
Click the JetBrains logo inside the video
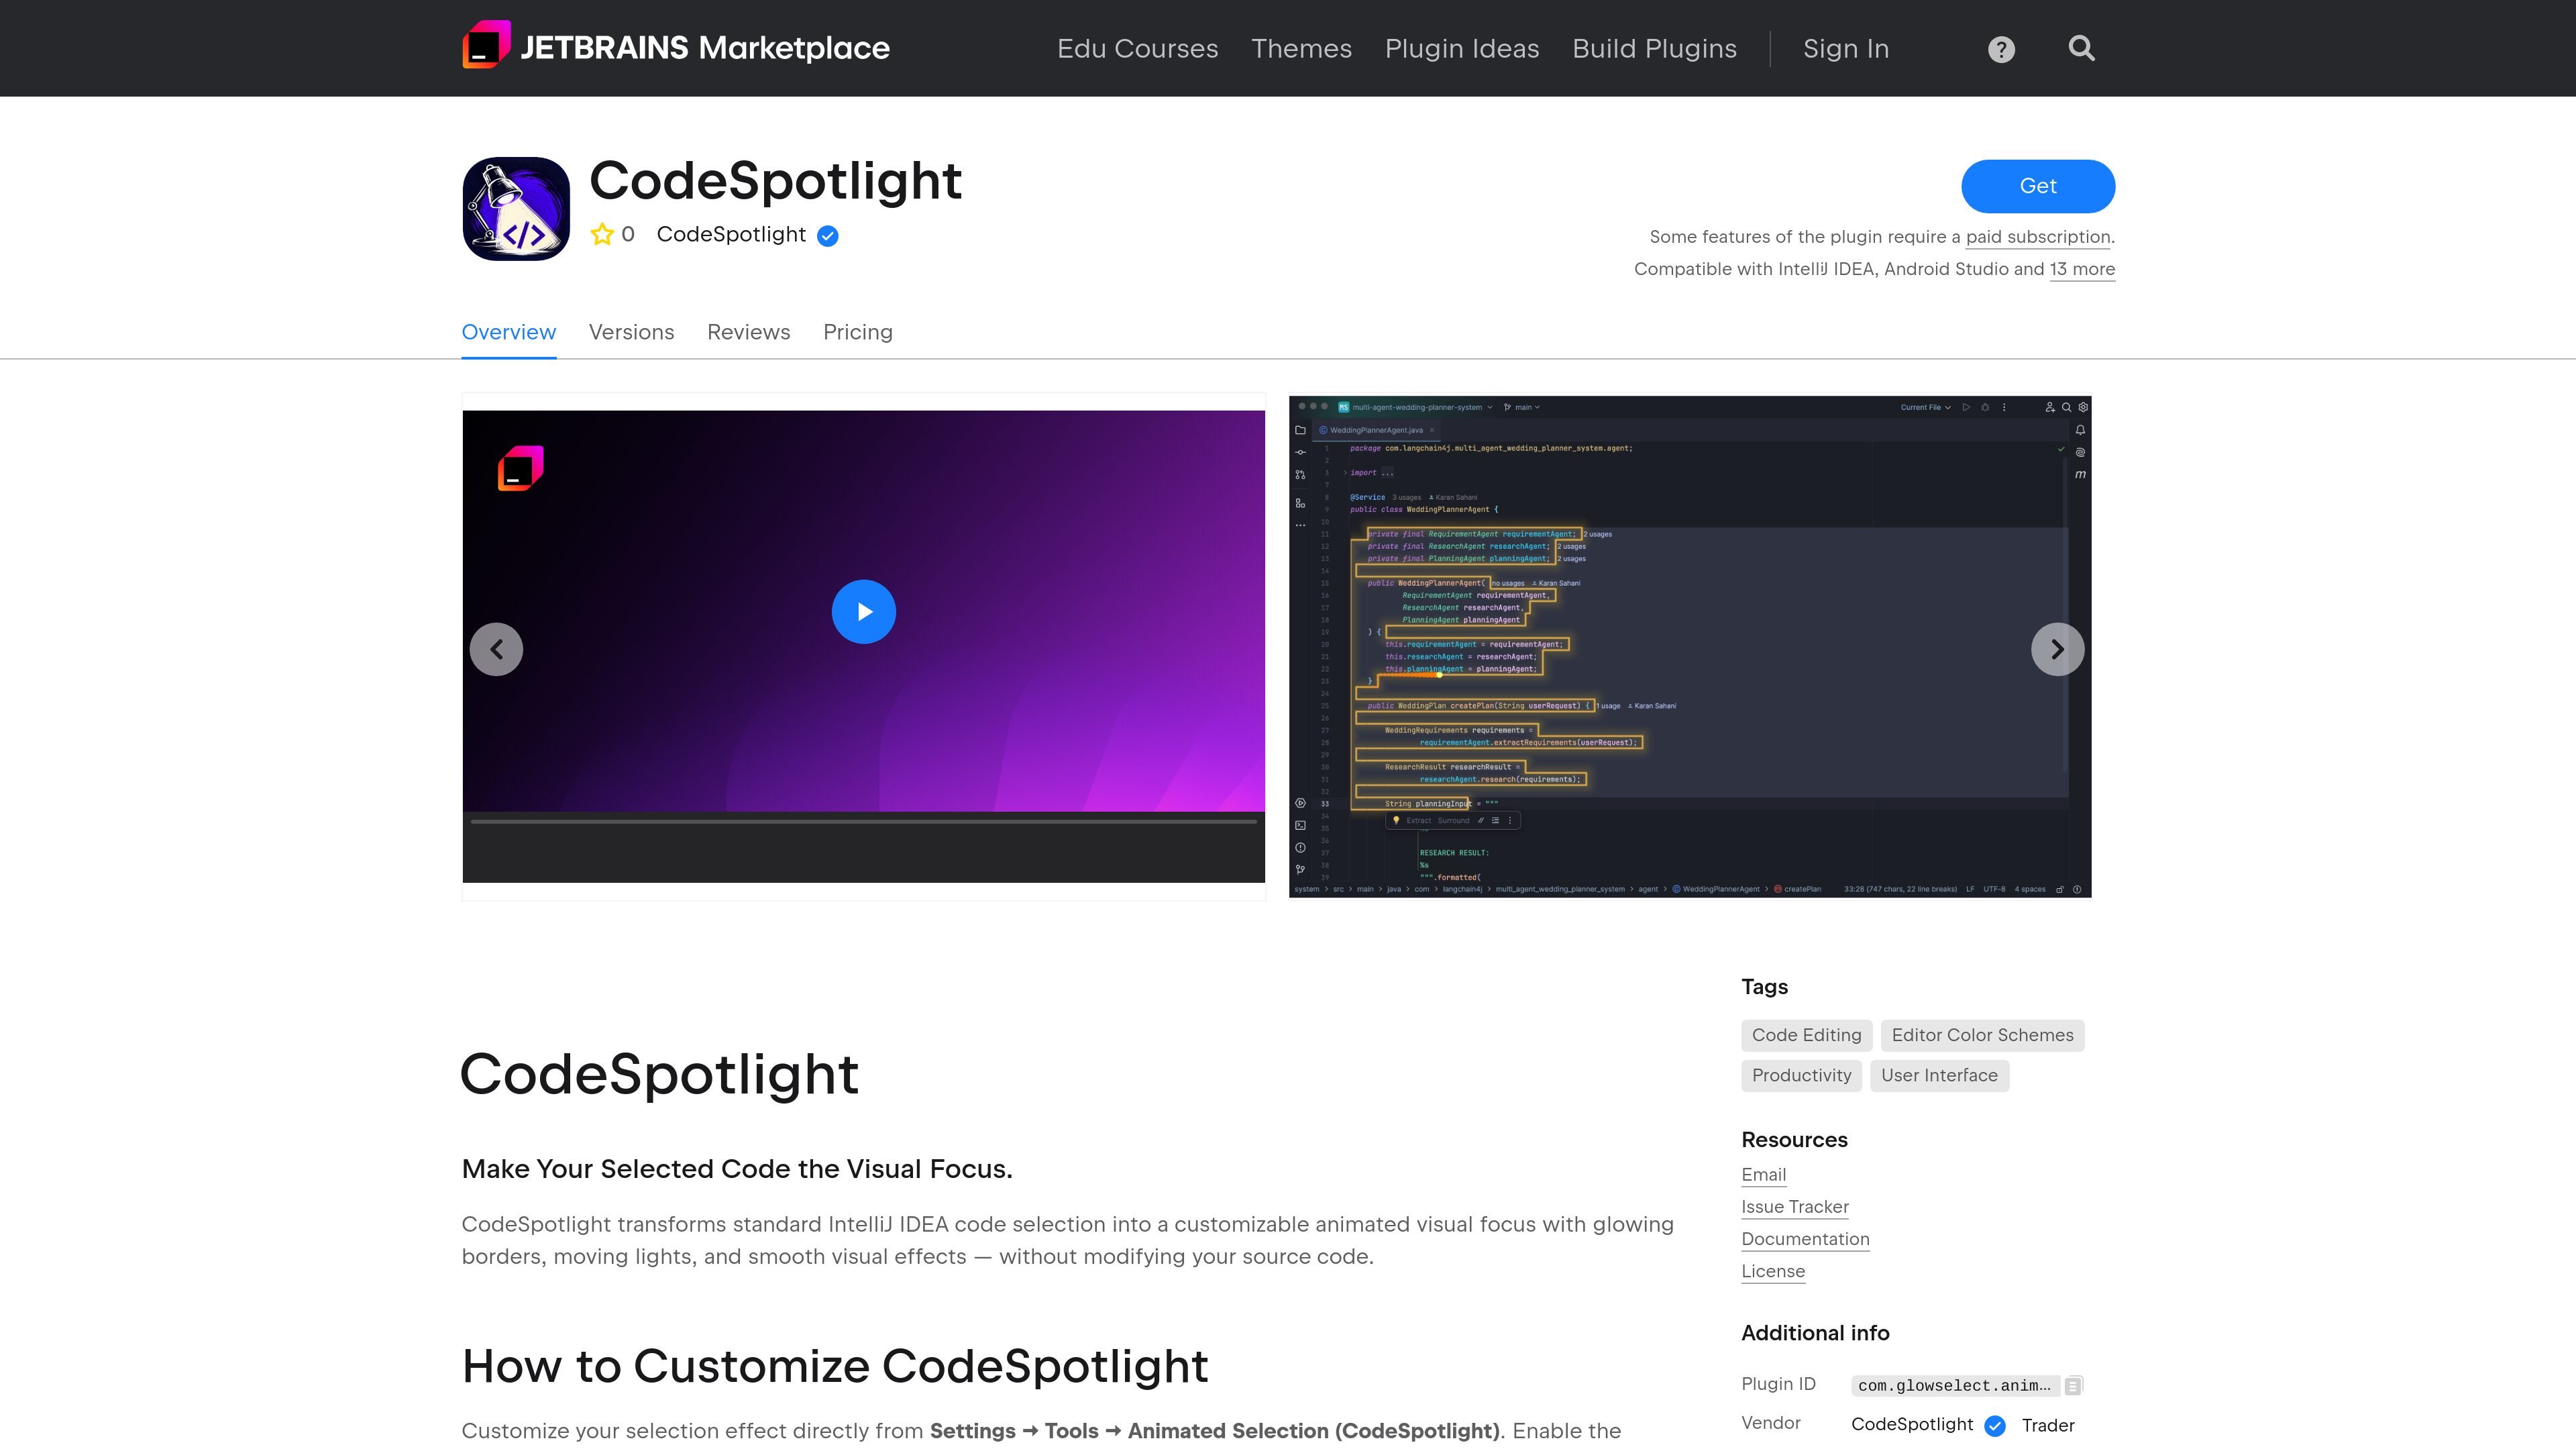click(520, 468)
